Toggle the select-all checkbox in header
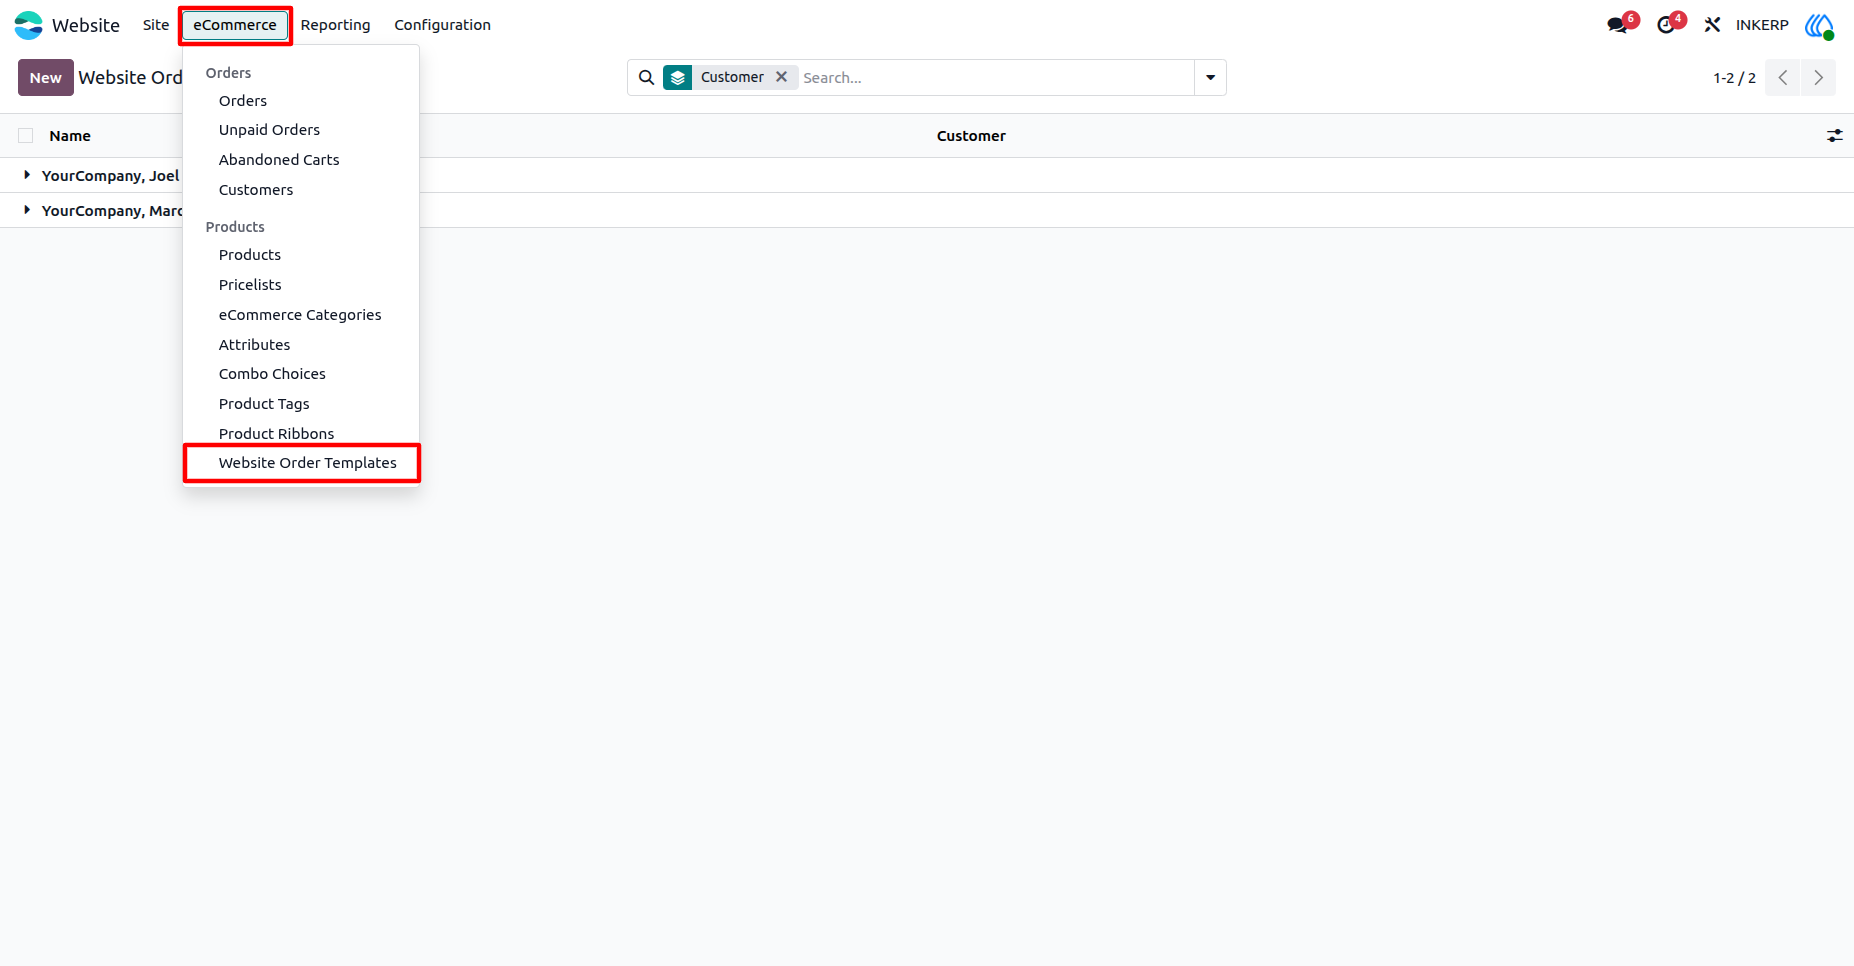The width and height of the screenshot is (1854, 966). 26,136
